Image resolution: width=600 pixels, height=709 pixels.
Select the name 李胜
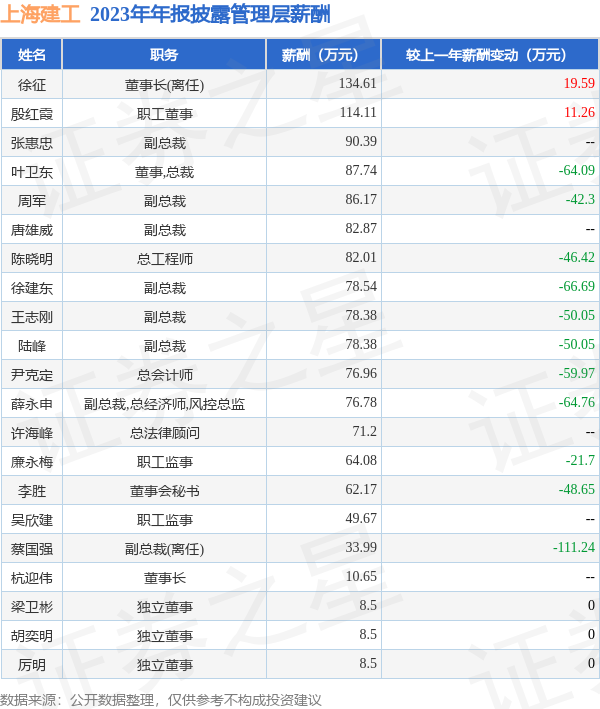[x=32, y=491]
